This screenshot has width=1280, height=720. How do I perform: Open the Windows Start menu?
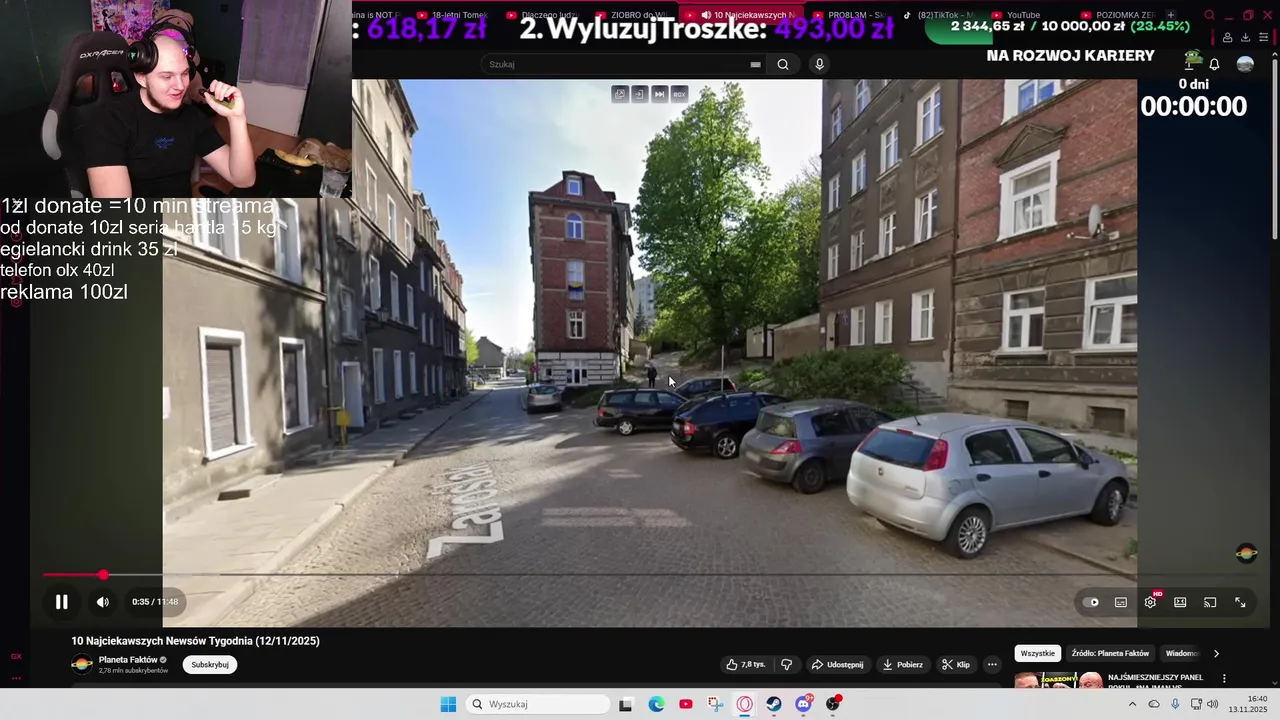448,704
